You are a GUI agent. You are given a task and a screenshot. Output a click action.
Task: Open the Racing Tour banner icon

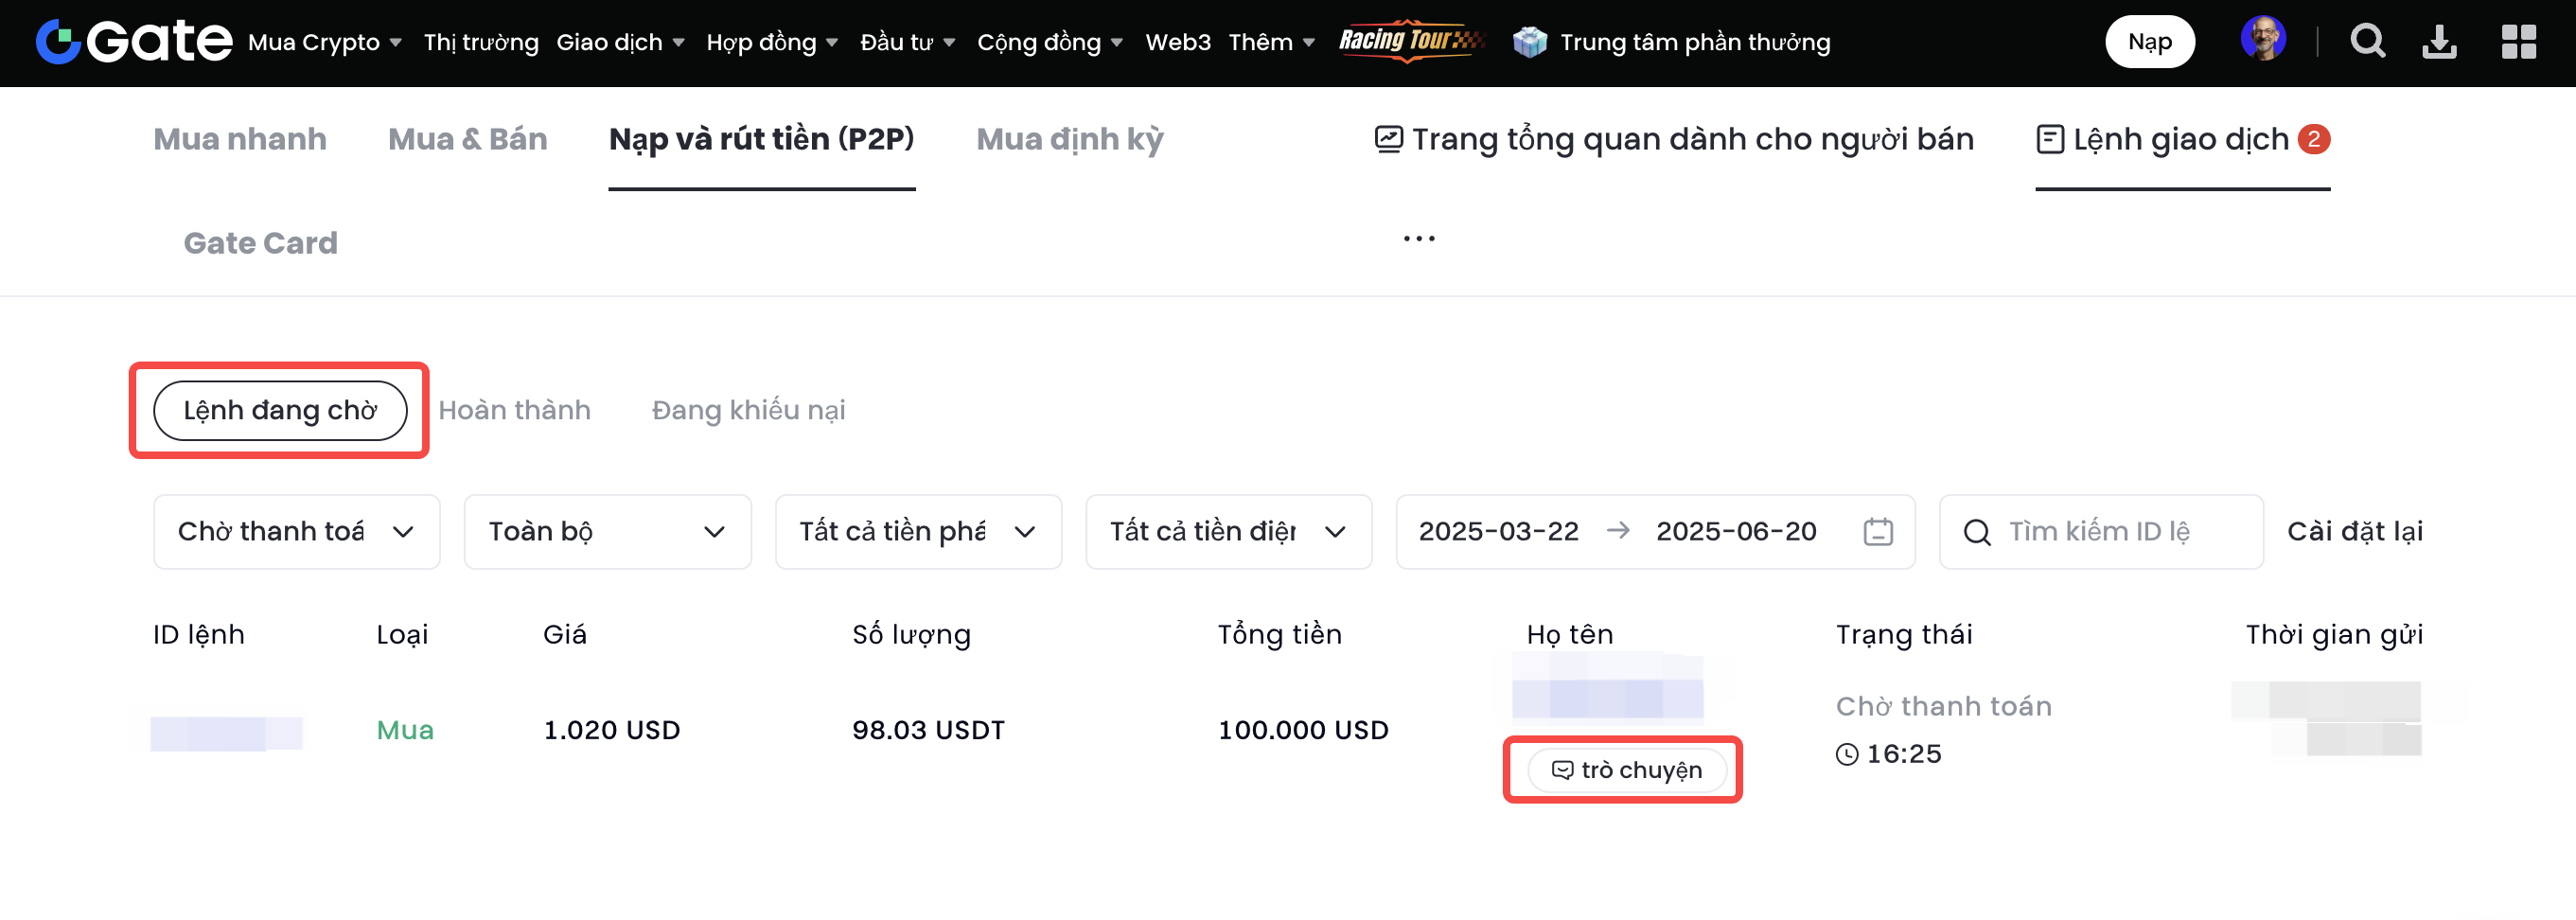pos(1410,41)
